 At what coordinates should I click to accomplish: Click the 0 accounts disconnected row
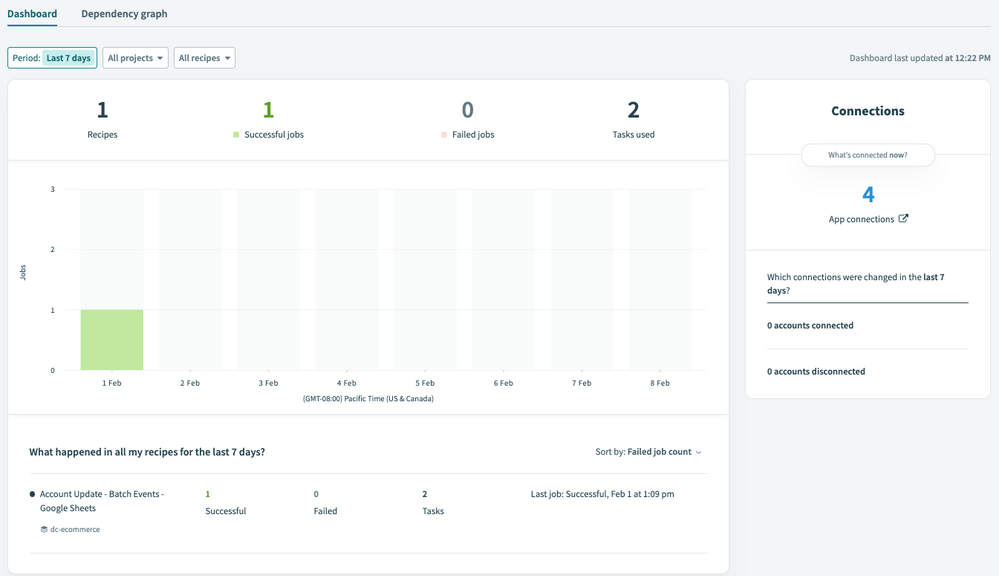pos(816,372)
